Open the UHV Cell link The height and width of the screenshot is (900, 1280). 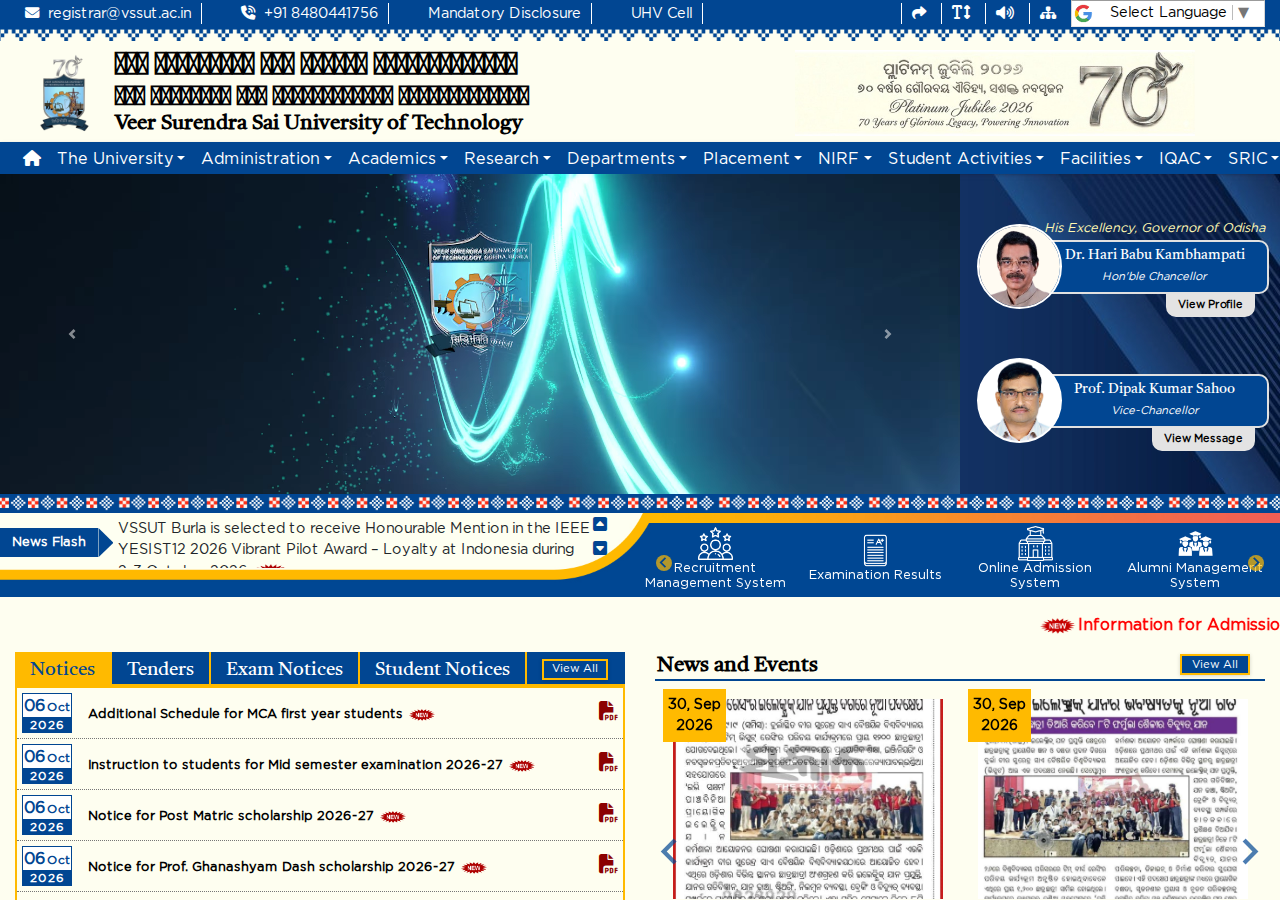point(661,13)
